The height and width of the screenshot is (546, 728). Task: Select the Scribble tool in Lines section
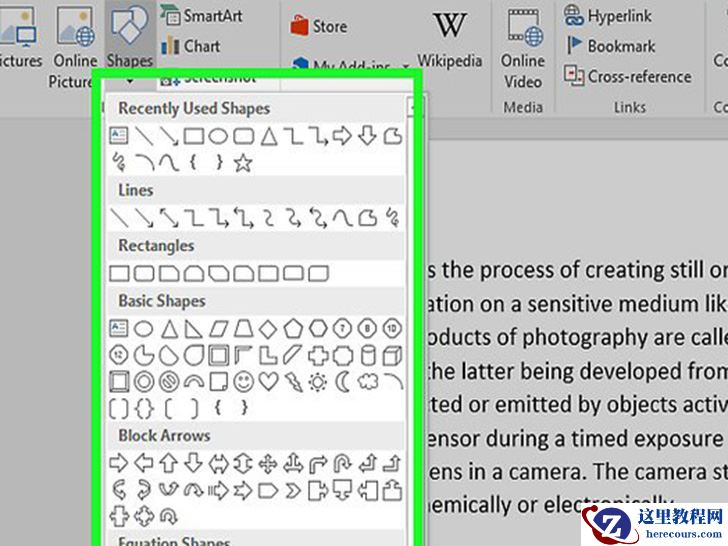tap(393, 217)
